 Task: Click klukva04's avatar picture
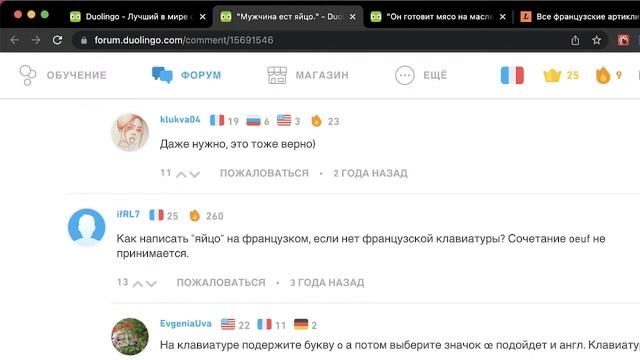[130, 132]
